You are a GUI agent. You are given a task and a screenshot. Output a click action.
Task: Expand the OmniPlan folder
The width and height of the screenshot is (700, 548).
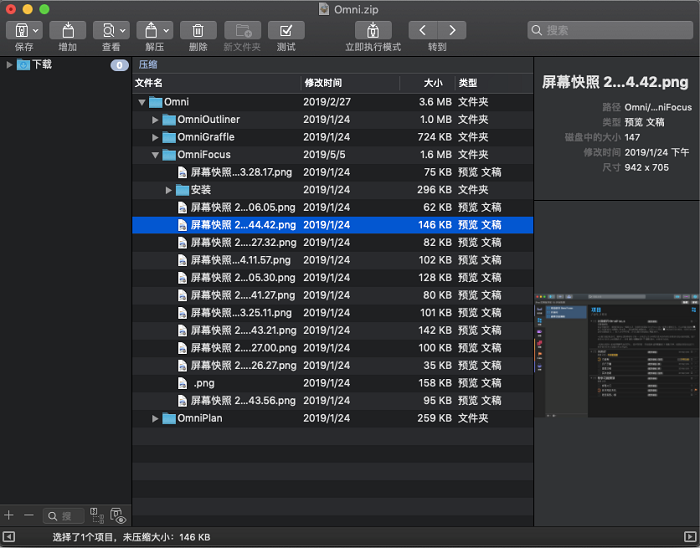[156, 418]
